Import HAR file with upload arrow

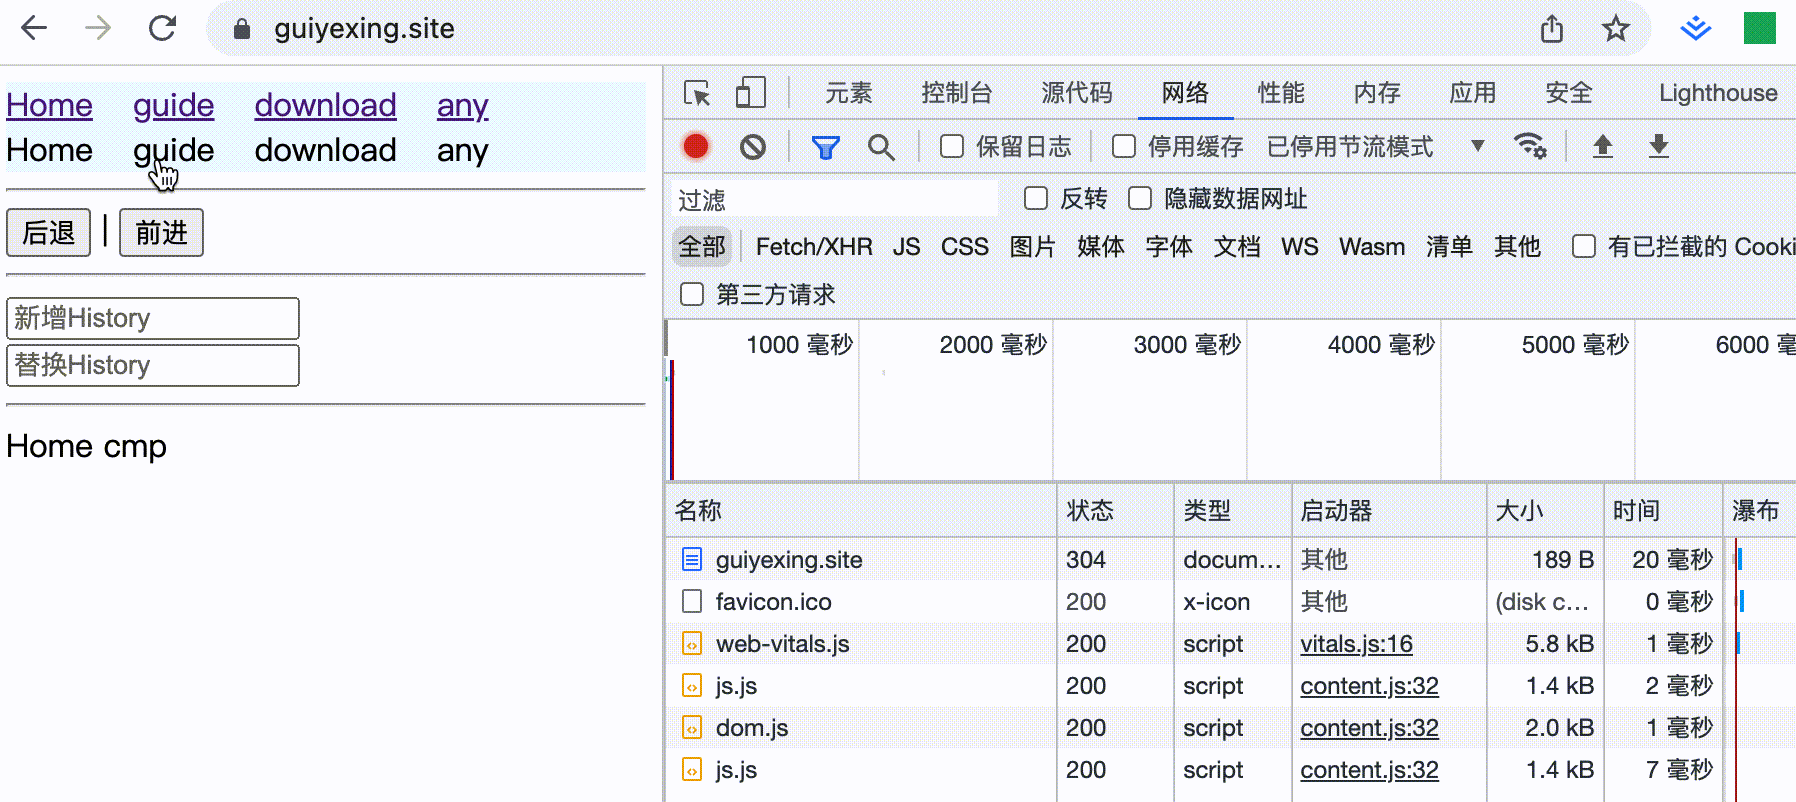click(x=1602, y=146)
